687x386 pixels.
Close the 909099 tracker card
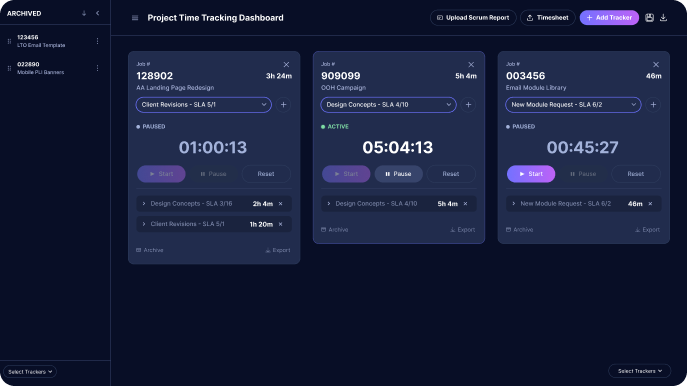click(x=471, y=64)
